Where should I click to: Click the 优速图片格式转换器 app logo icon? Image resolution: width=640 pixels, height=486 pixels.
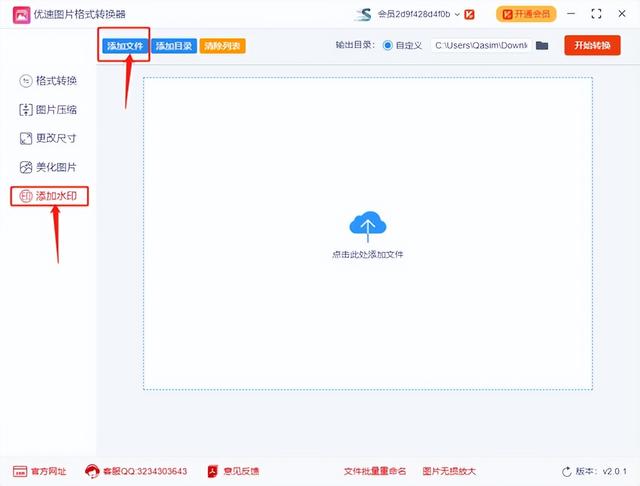[21, 15]
